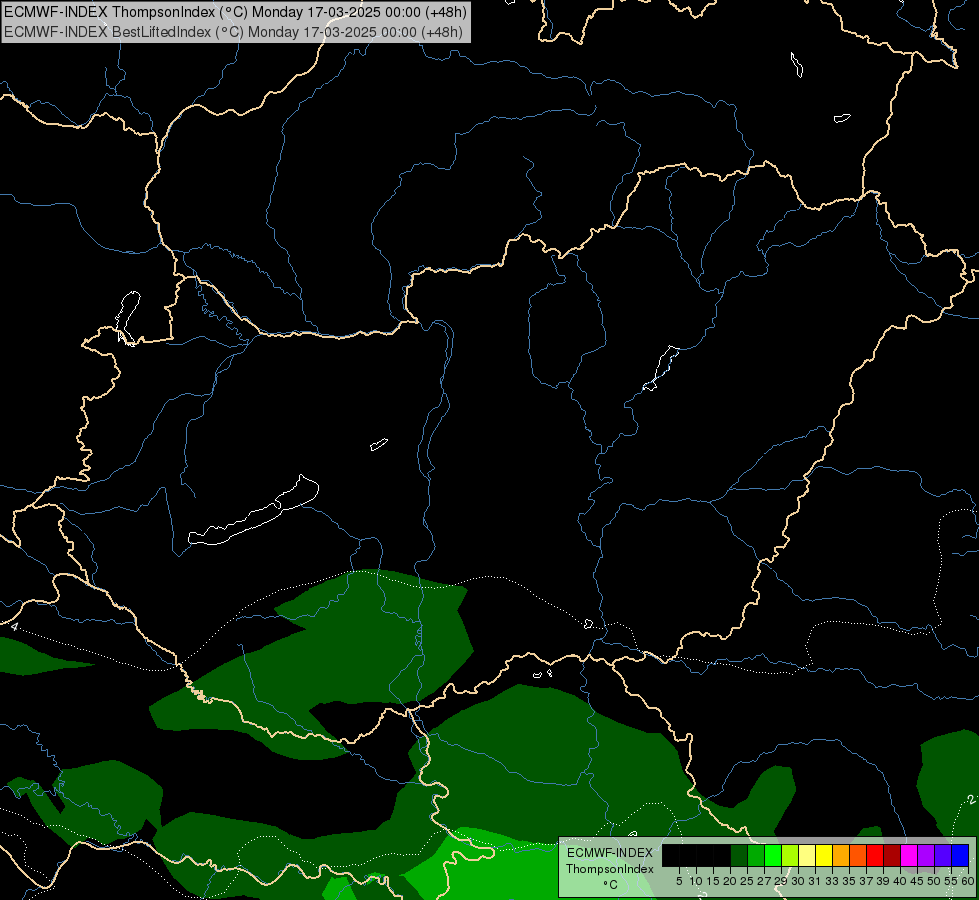Click the contour label 4 at left edge
979x900 pixels.
14,626
